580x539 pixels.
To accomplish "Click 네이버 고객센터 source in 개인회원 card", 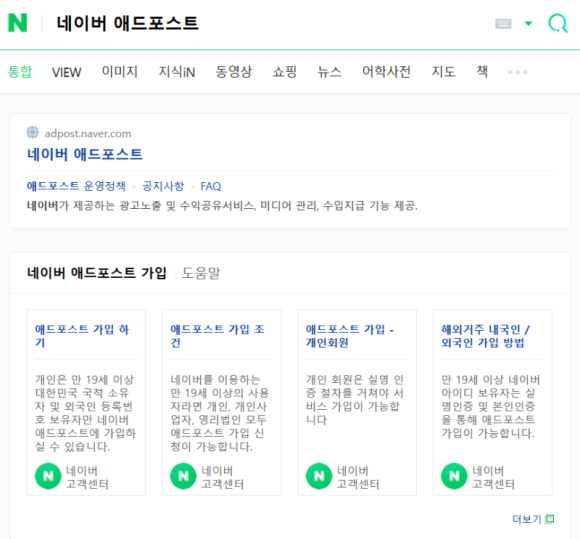I will point(358,477).
